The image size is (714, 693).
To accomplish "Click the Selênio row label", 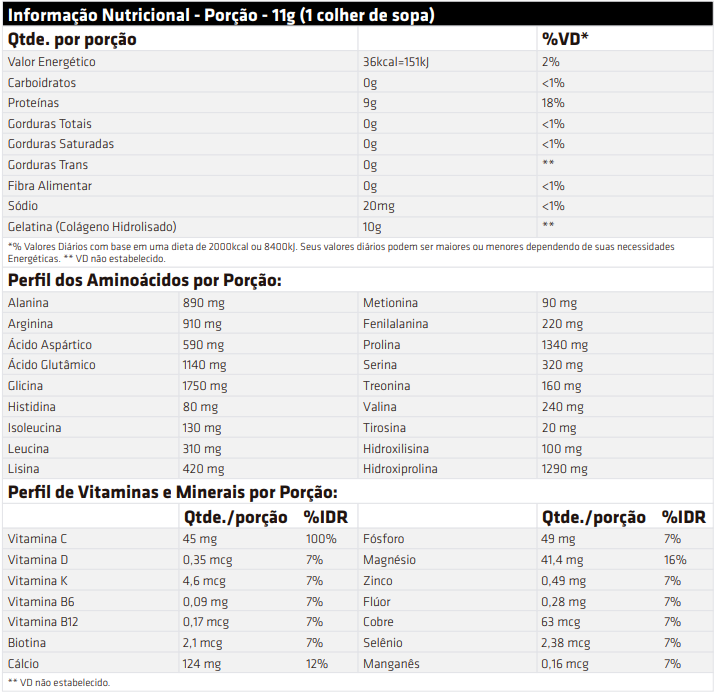I will click(x=383, y=643).
